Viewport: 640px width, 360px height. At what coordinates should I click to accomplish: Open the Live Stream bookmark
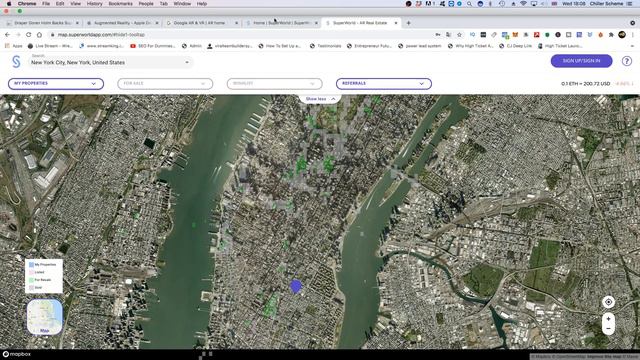pyautogui.click(x=49, y=46)
